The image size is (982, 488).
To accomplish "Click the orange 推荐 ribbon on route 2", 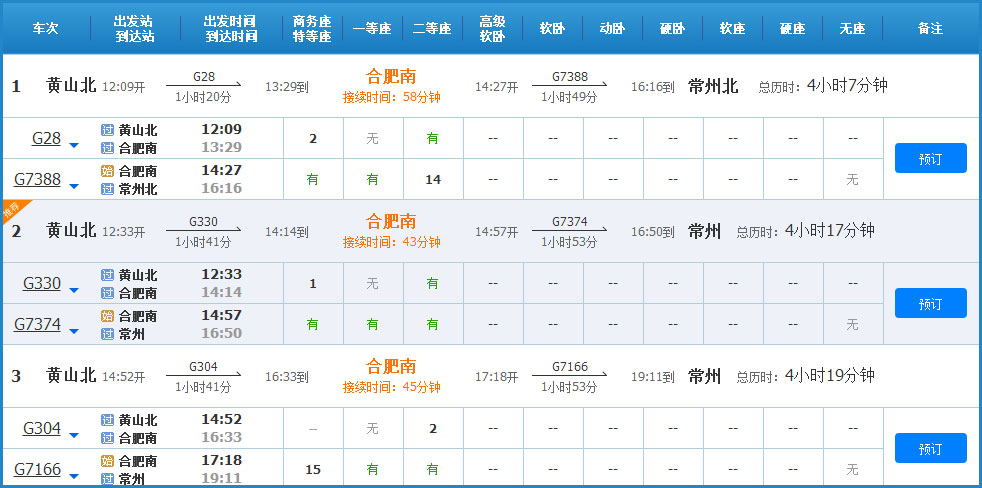I will [x=13, y=209].
